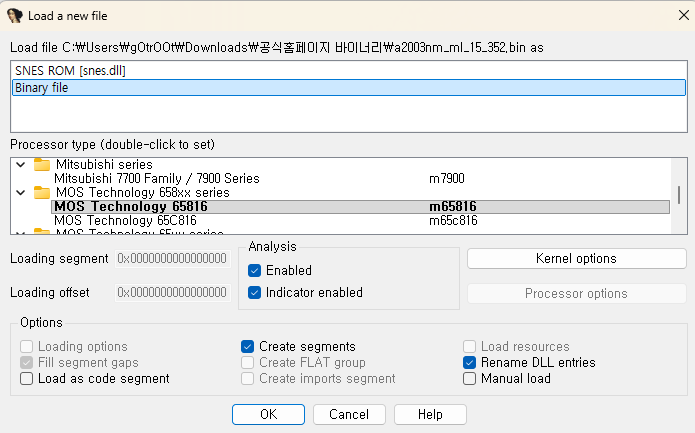Click the Loading offset input field
Image resolution: width=695 pixels, height=433 pixels.
[x=173, y=293]
